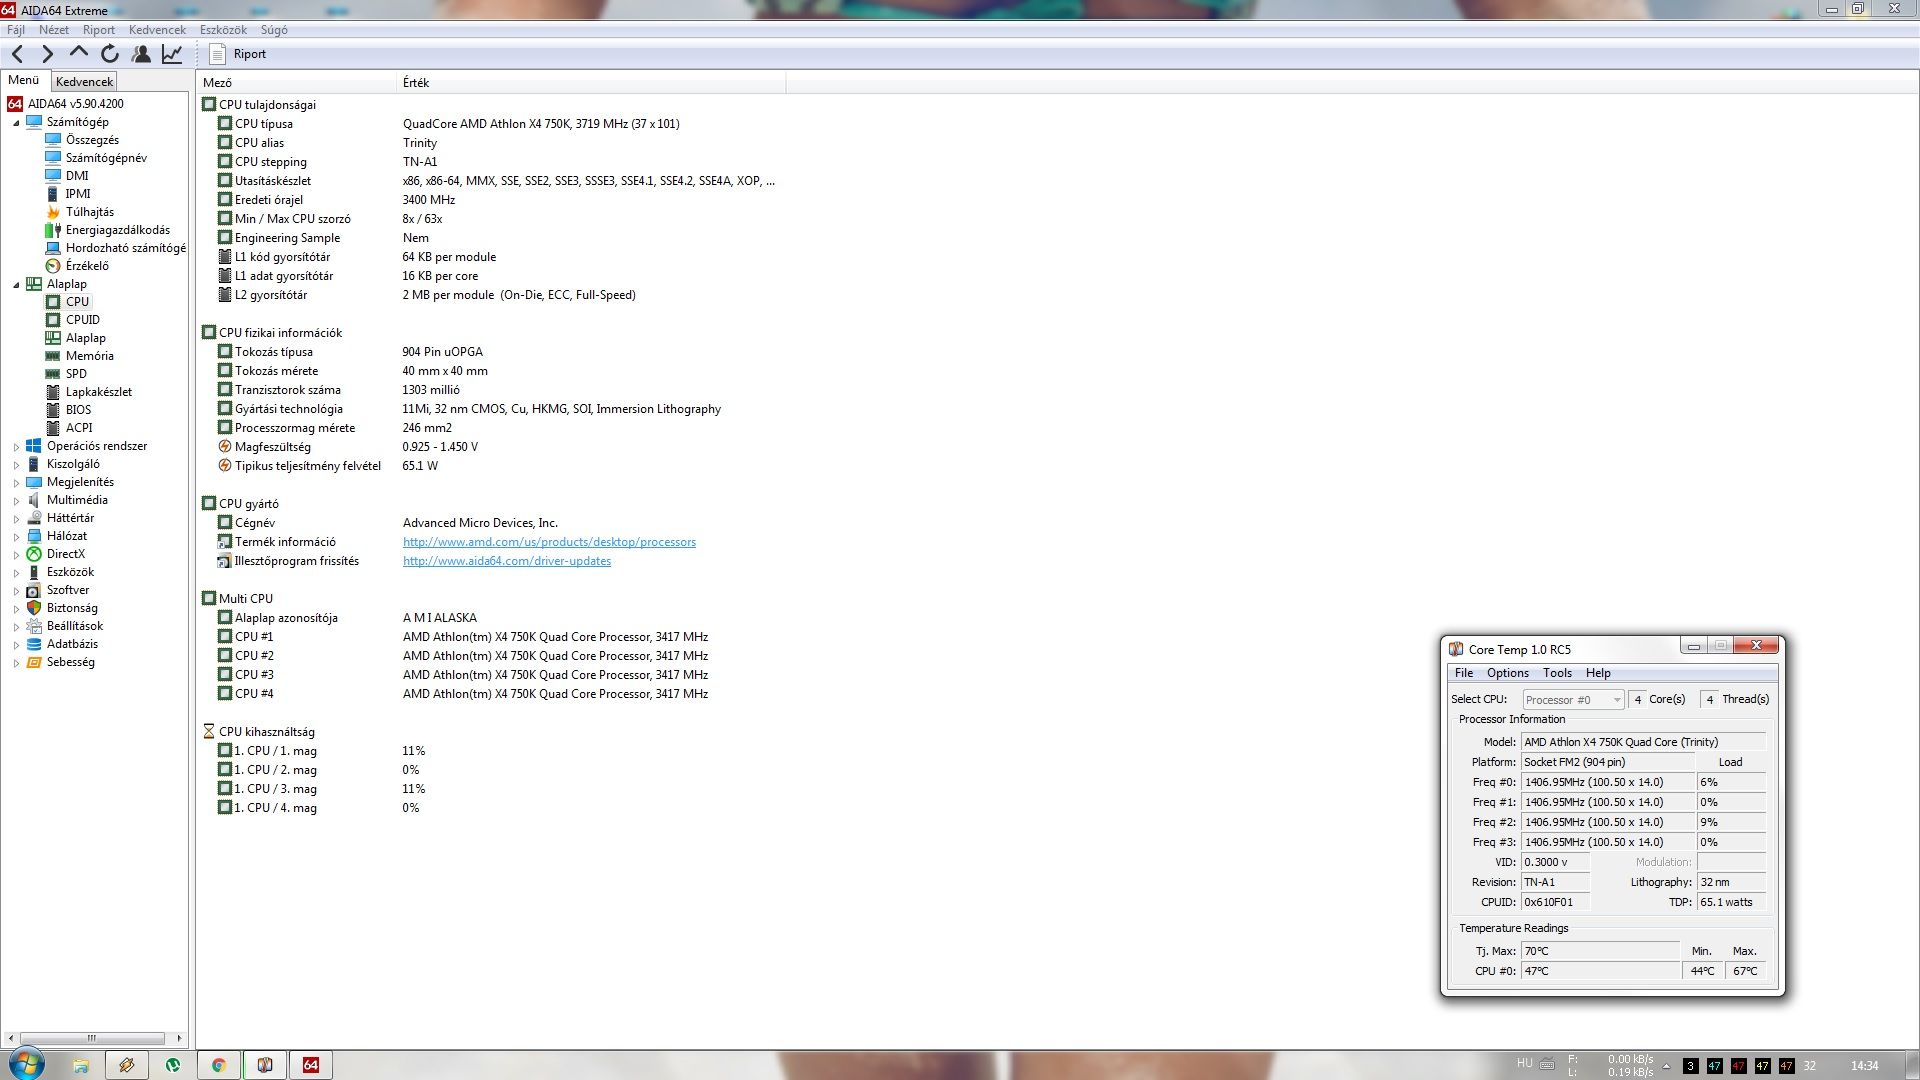Open Chrome from the taskbar
Image resolution: width=1920 pixels, height=1080 pixels.
[x=219, y=1065]
